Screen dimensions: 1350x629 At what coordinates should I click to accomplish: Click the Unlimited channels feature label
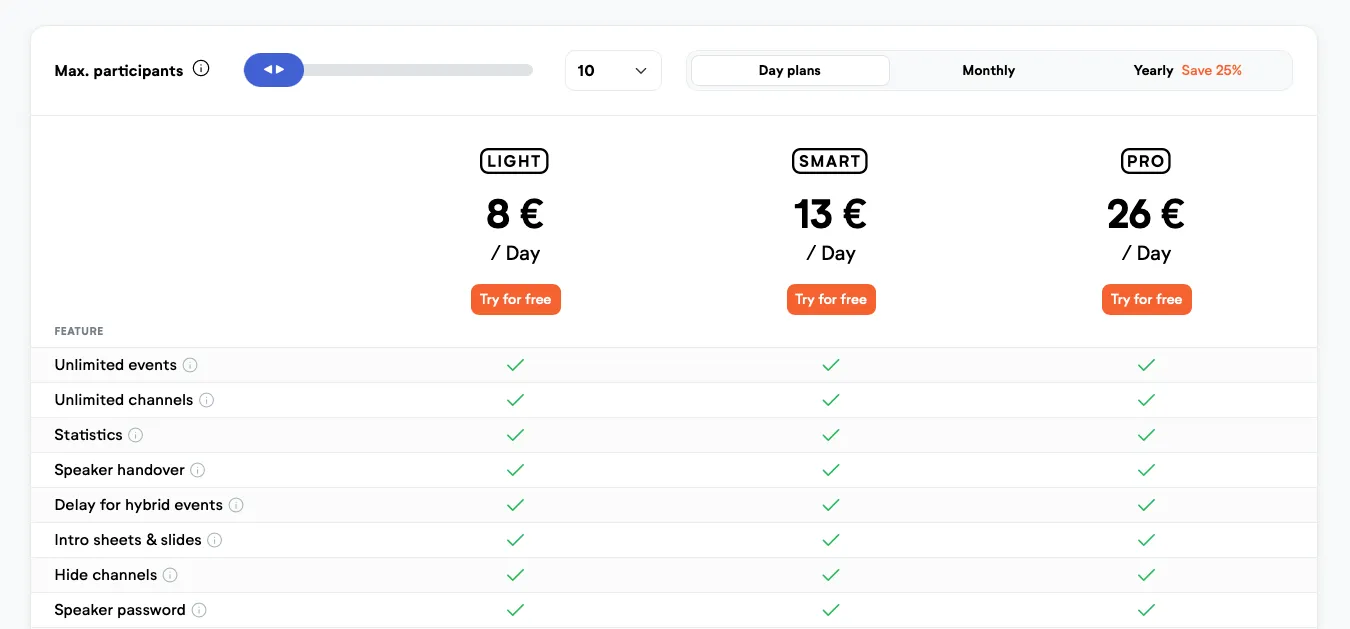coord(124,400)
